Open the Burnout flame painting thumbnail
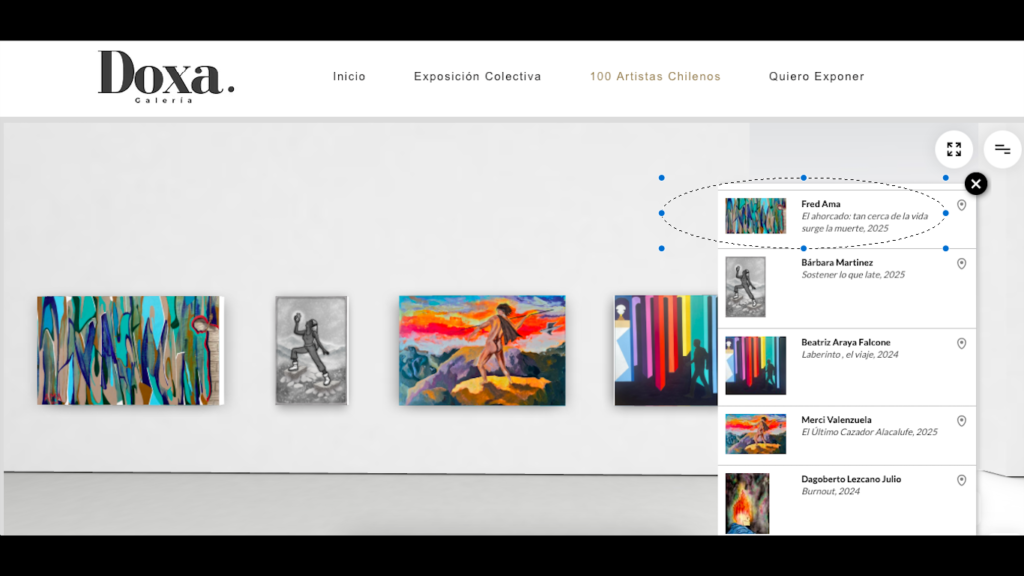 pyautogui.click(x=747, y=504)
